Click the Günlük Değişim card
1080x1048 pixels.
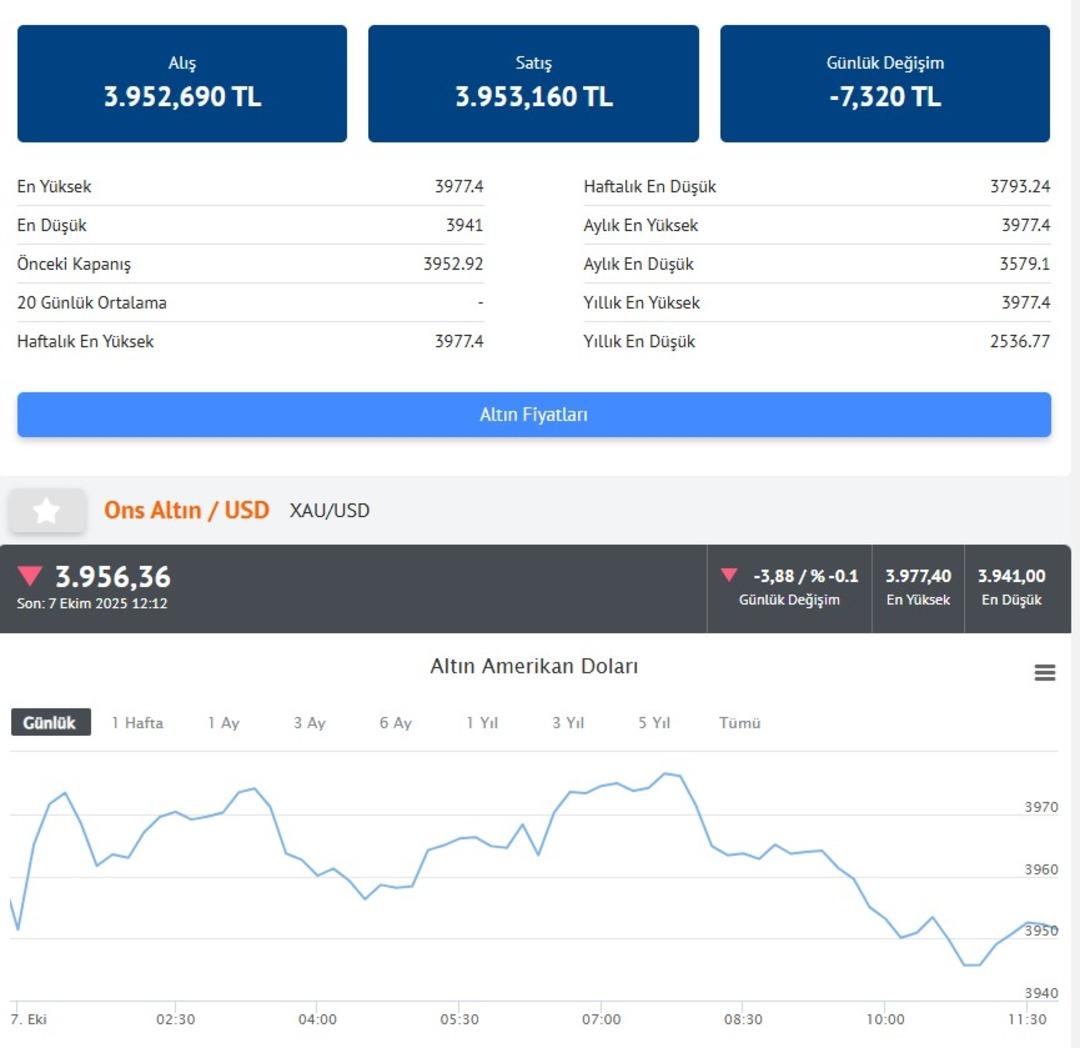coord(885,84)
